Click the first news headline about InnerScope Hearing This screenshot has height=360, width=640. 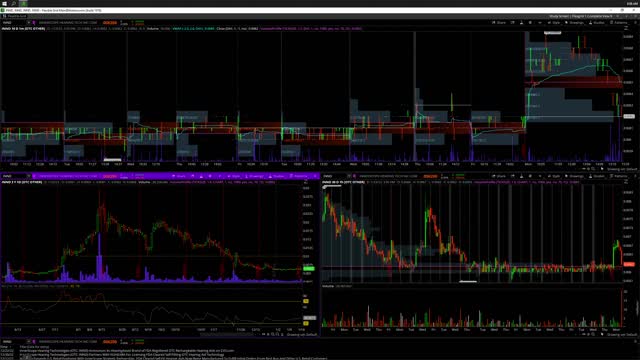coord(127,350)
